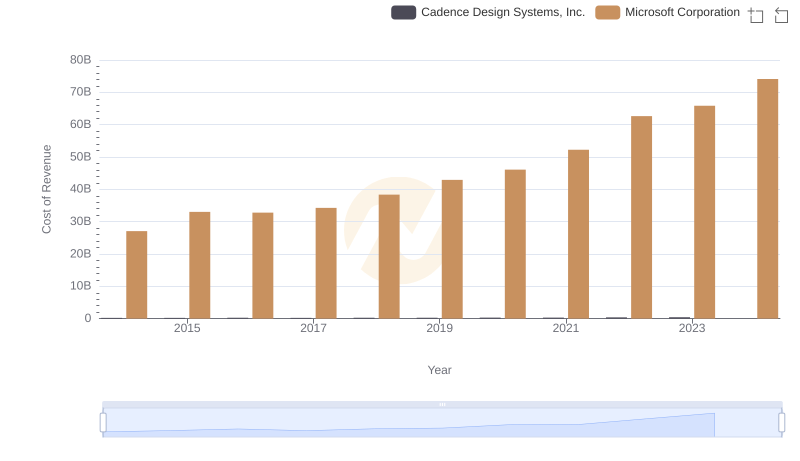Click the top grip bar of the zoom slider
Viewport: 800px width, 461px height.
point(442,404)
